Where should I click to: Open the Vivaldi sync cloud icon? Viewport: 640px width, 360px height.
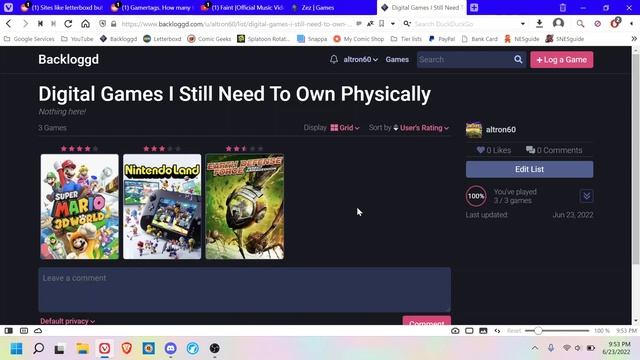38,331
